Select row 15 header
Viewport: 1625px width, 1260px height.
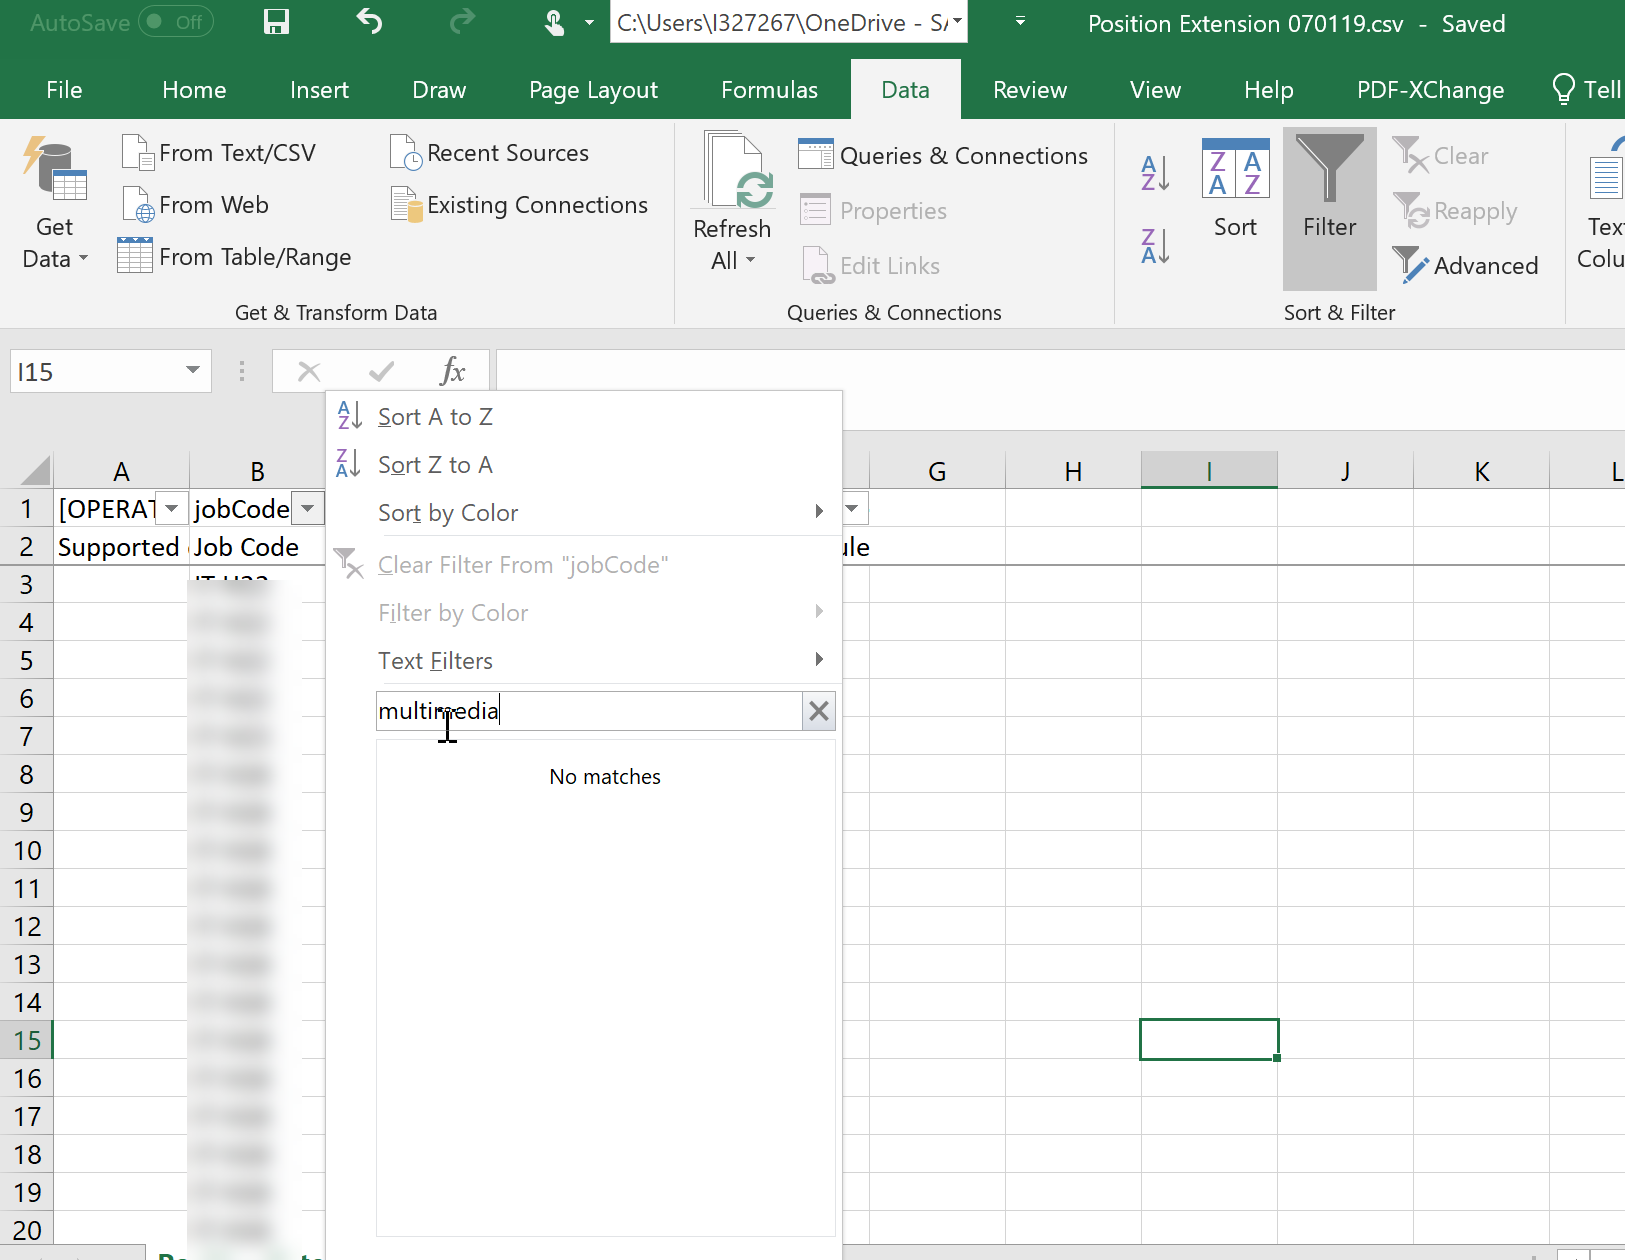click(x=27, y=1040)
